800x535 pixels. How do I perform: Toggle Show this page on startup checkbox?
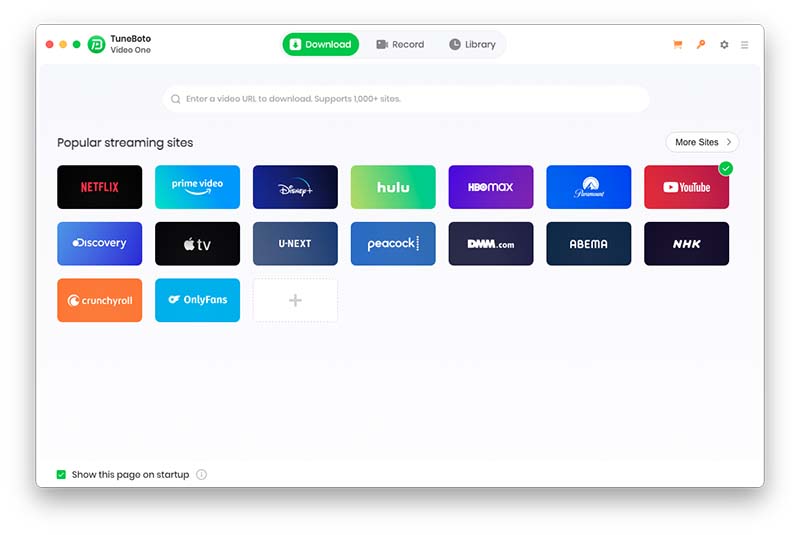coord(61,474)
